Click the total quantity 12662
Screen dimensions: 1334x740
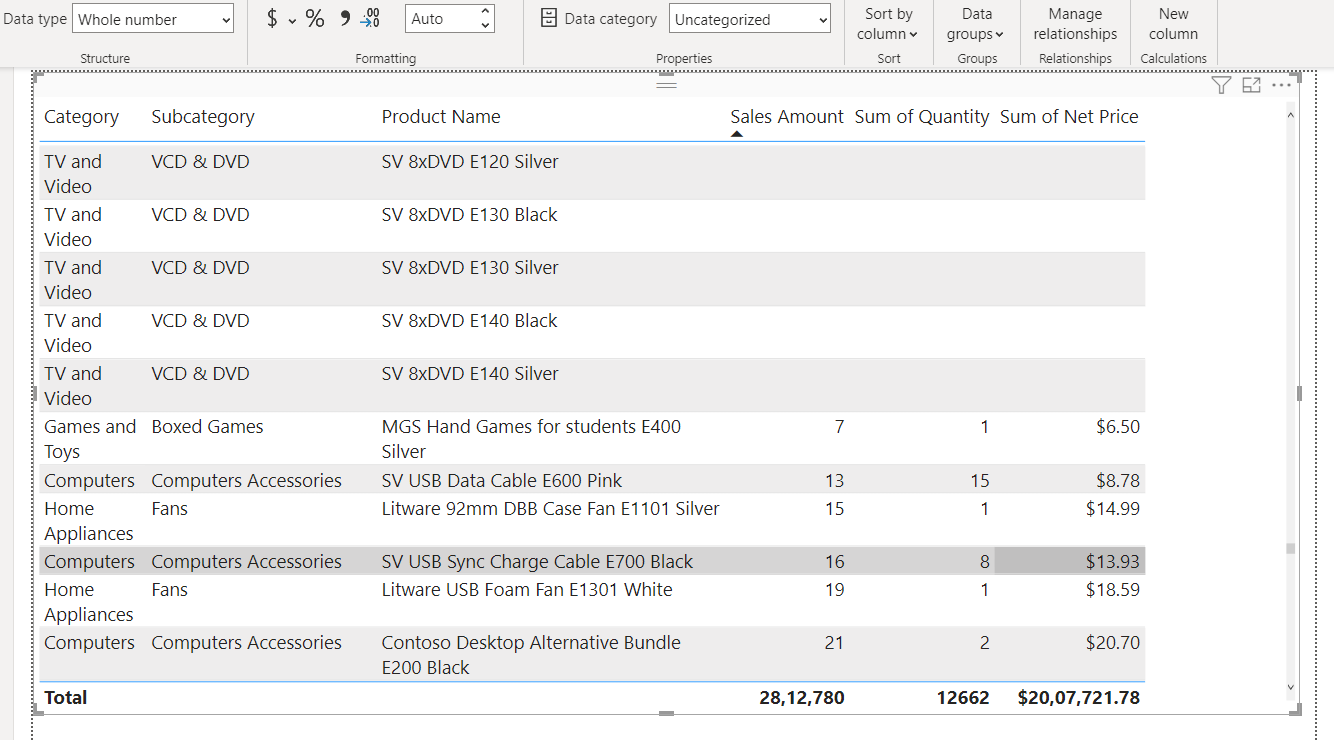(963, 698)
